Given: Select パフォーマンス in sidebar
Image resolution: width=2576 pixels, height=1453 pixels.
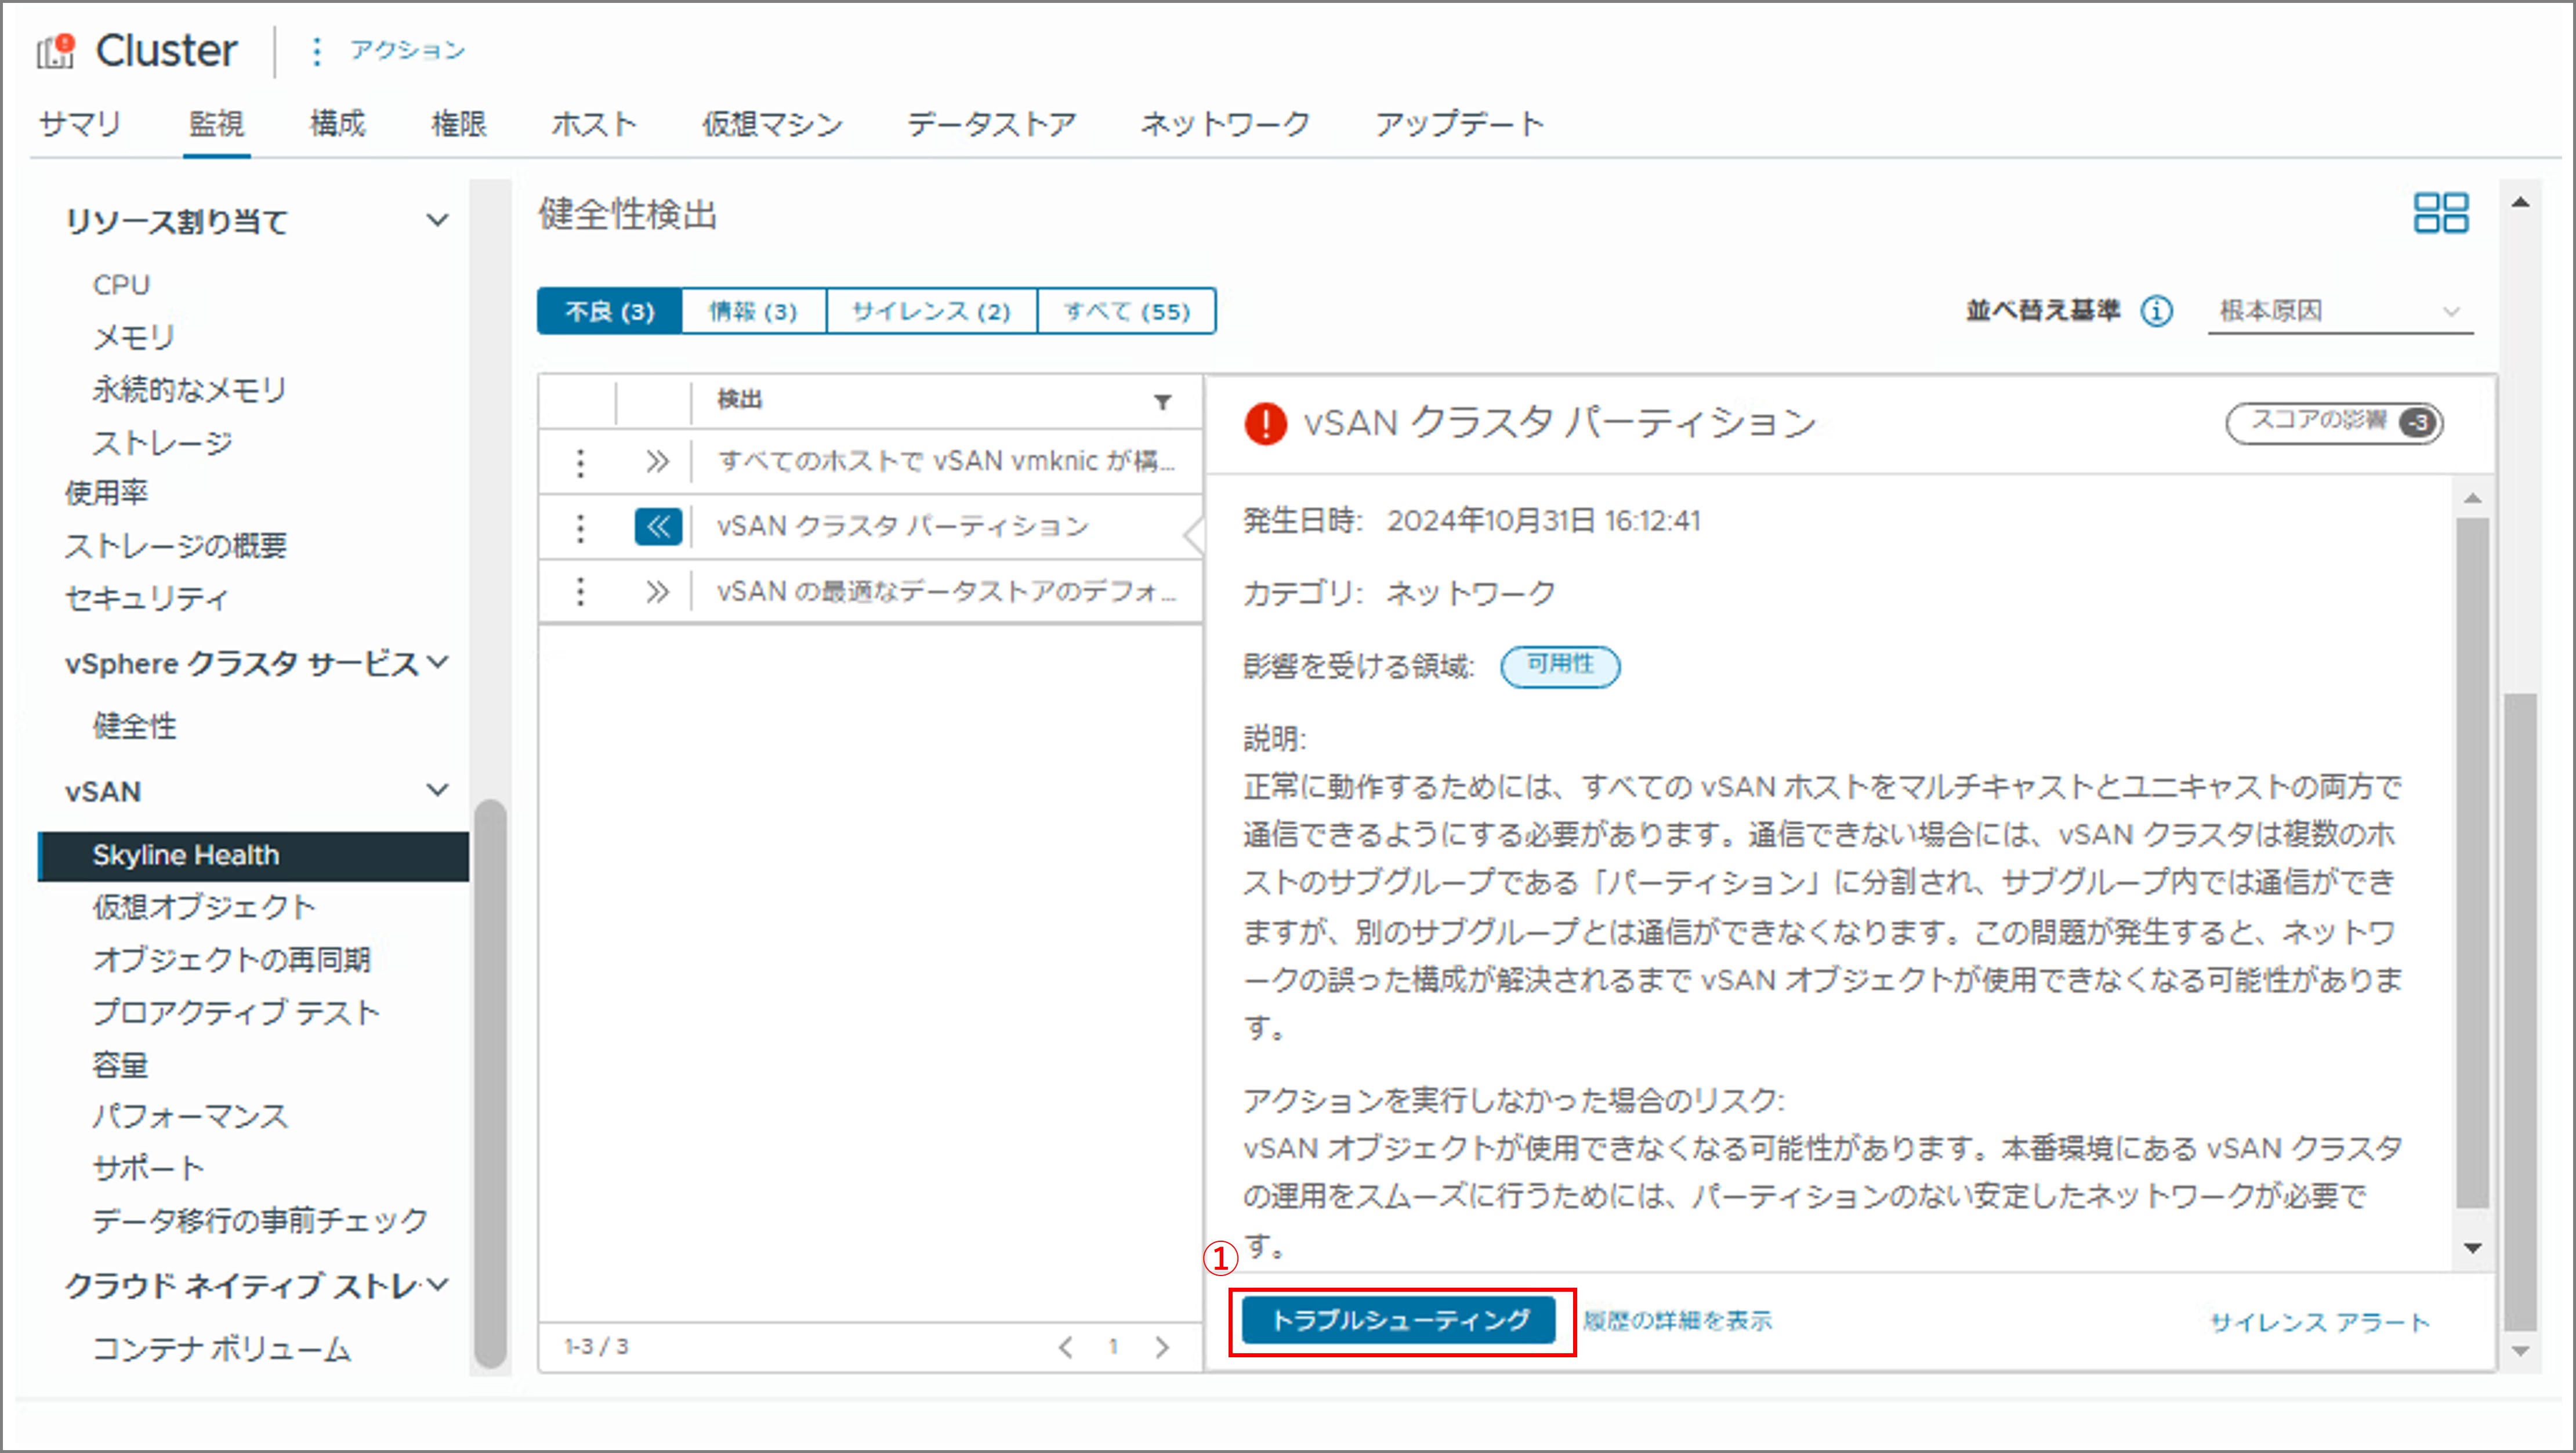Looking at the screenshot, I should (190, 1116).
